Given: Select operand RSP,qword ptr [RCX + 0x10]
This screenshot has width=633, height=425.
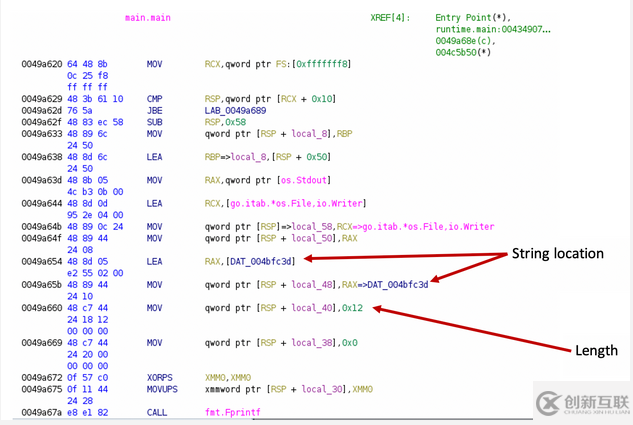Looking at the screenshot, I should point(270,99).
